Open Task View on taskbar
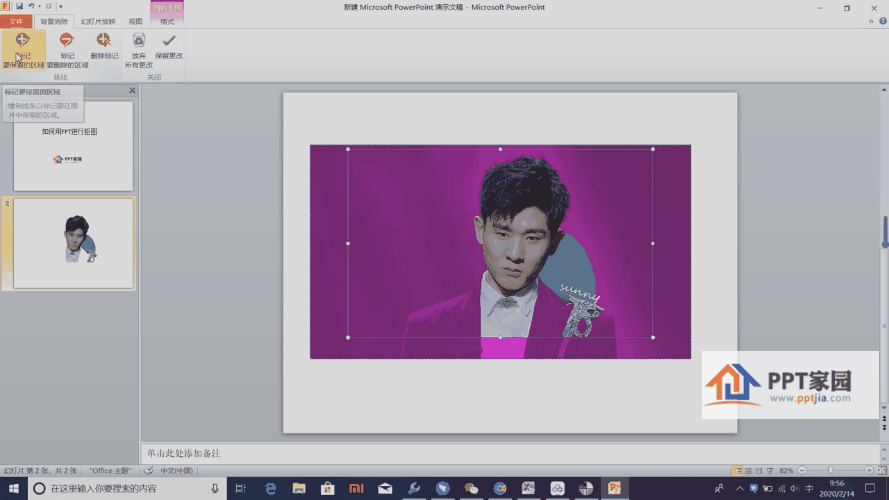This screenshot has height=500, width=889. tap(240, 488)
